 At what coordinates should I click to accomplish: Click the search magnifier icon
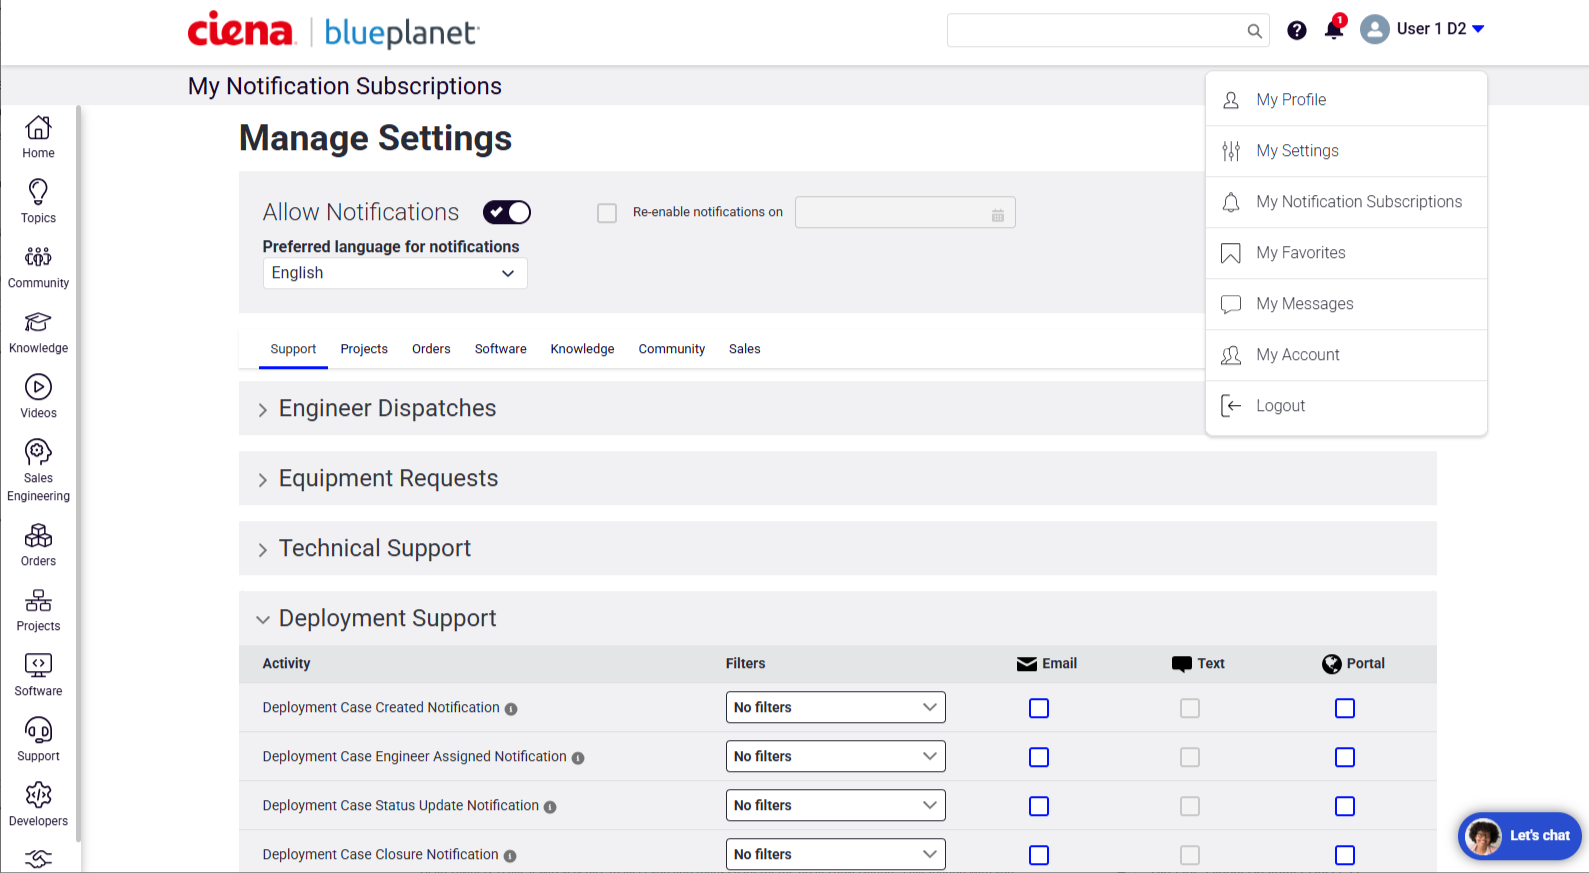point(1254,31)
